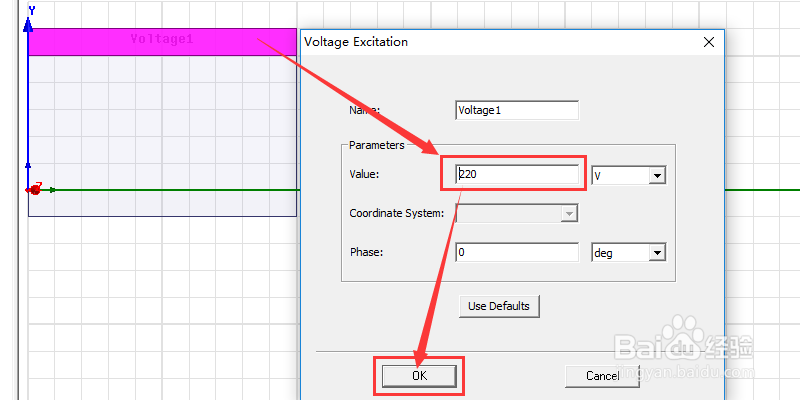Click the Name field Voltage1
The height and width of the screenshot is (400, 800).
tap(517, 110)
